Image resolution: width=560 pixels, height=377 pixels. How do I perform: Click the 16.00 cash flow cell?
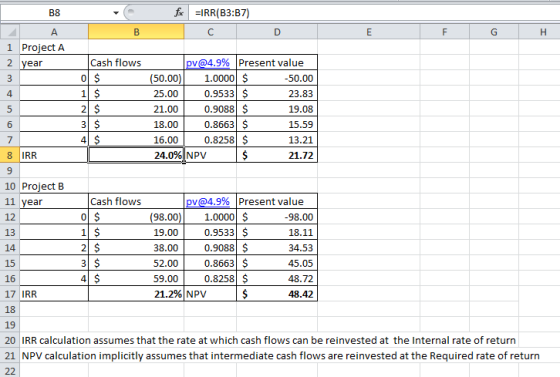[136, 140]
